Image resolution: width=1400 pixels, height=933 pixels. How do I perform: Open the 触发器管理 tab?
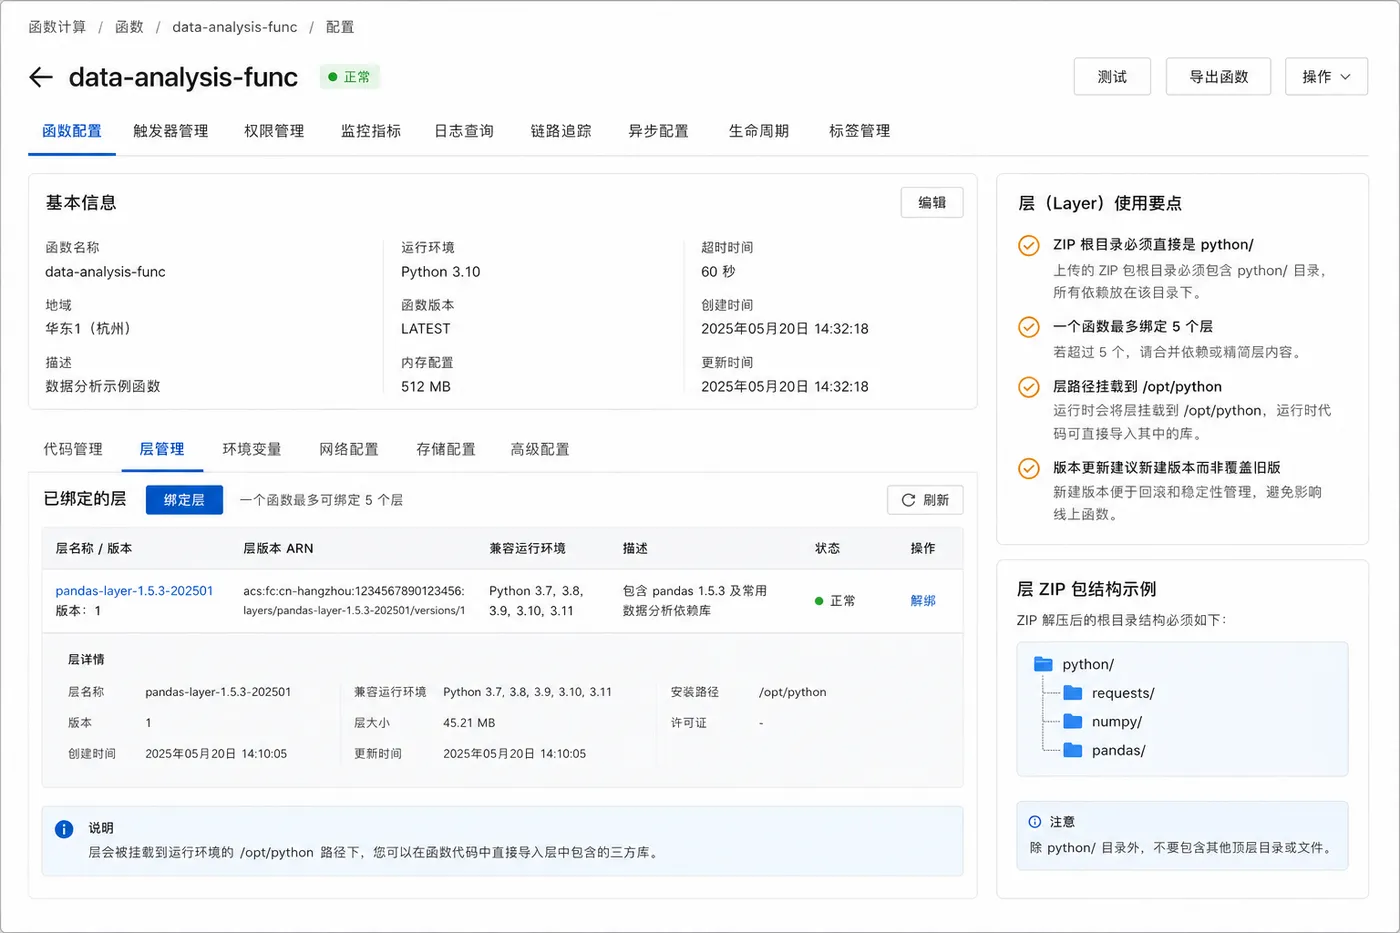tap(171, 131)
